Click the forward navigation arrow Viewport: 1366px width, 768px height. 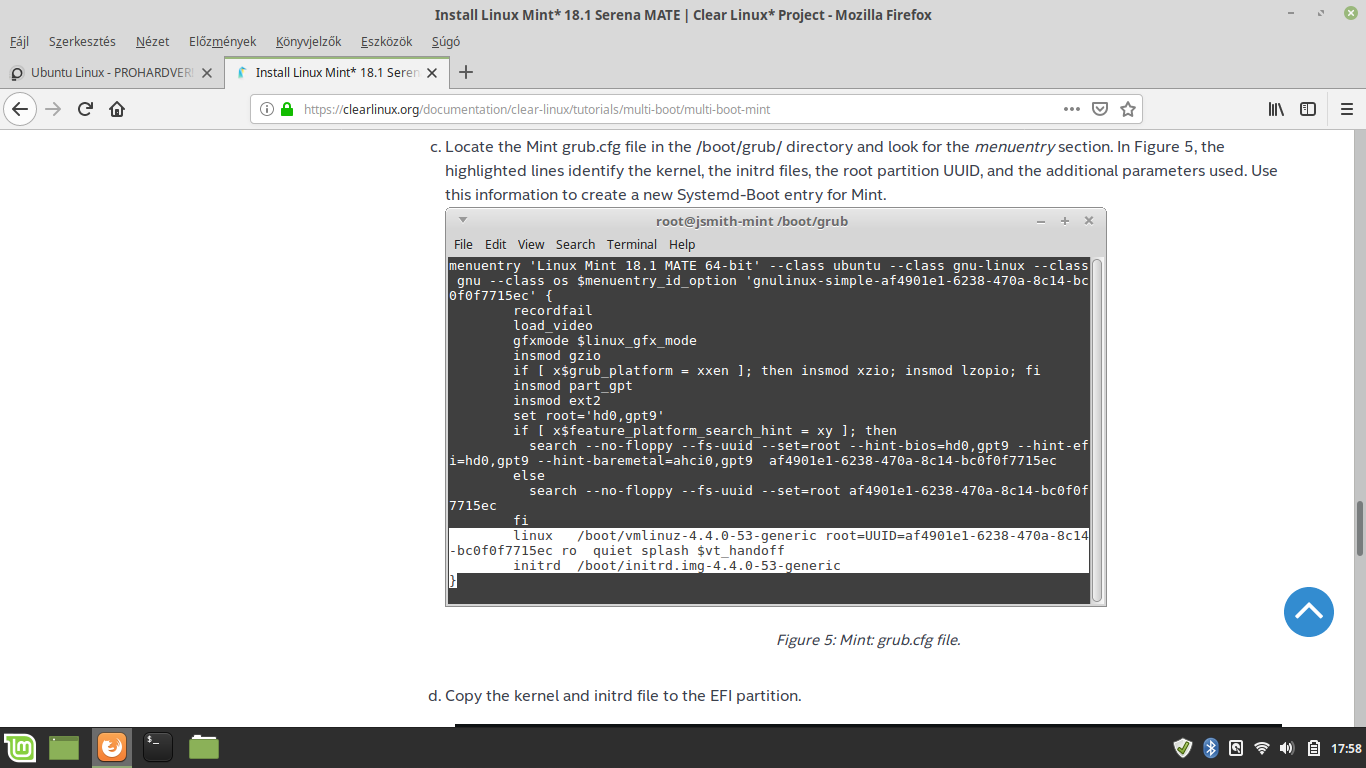(53, 109)
